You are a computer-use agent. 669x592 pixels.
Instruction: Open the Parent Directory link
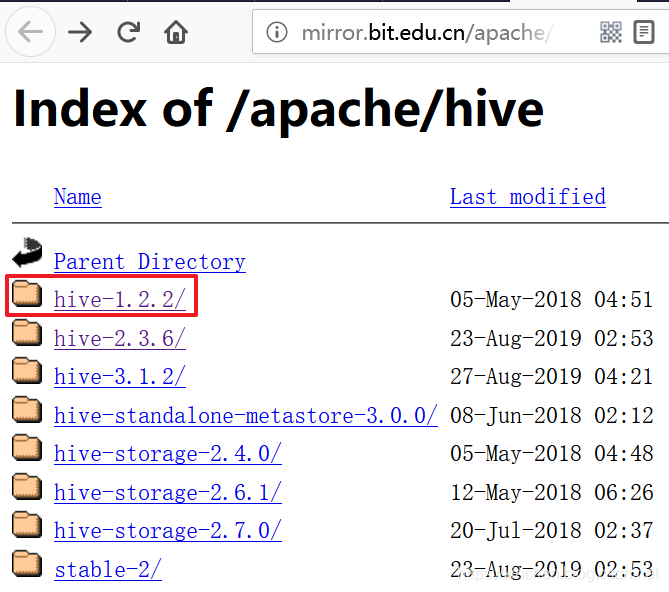pos(150,261)
